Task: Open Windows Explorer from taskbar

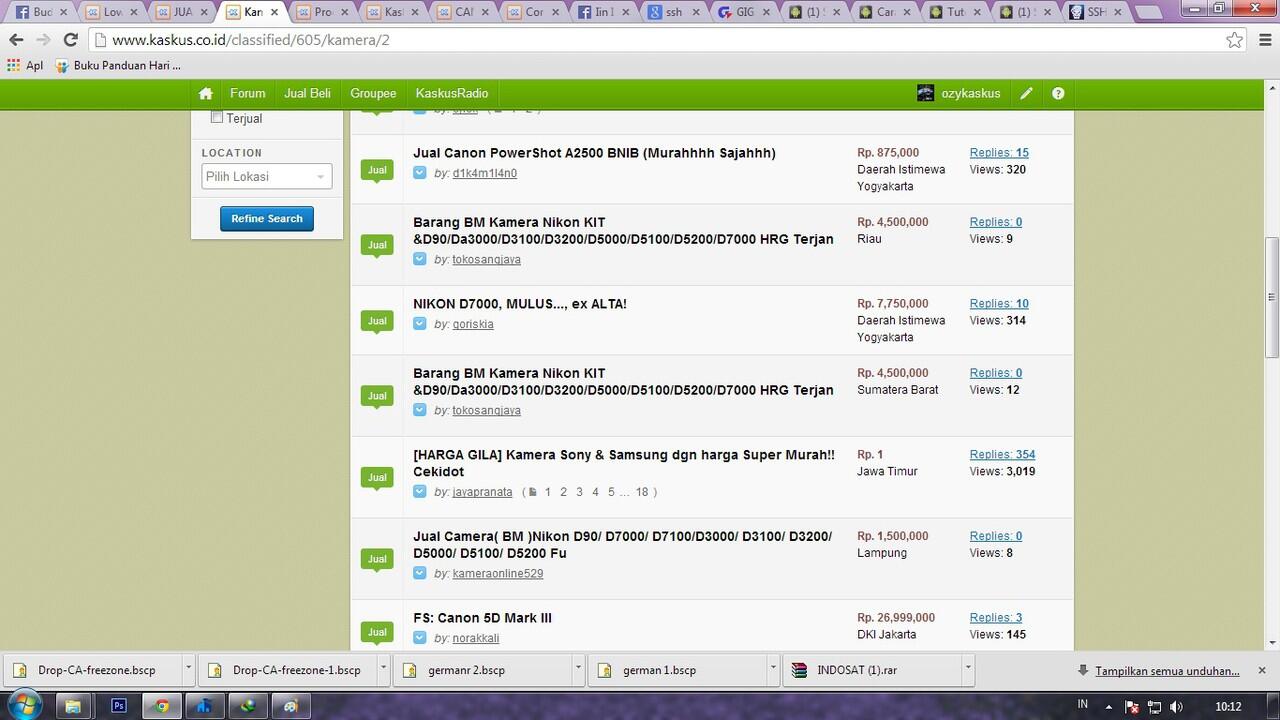Action: 73,705
